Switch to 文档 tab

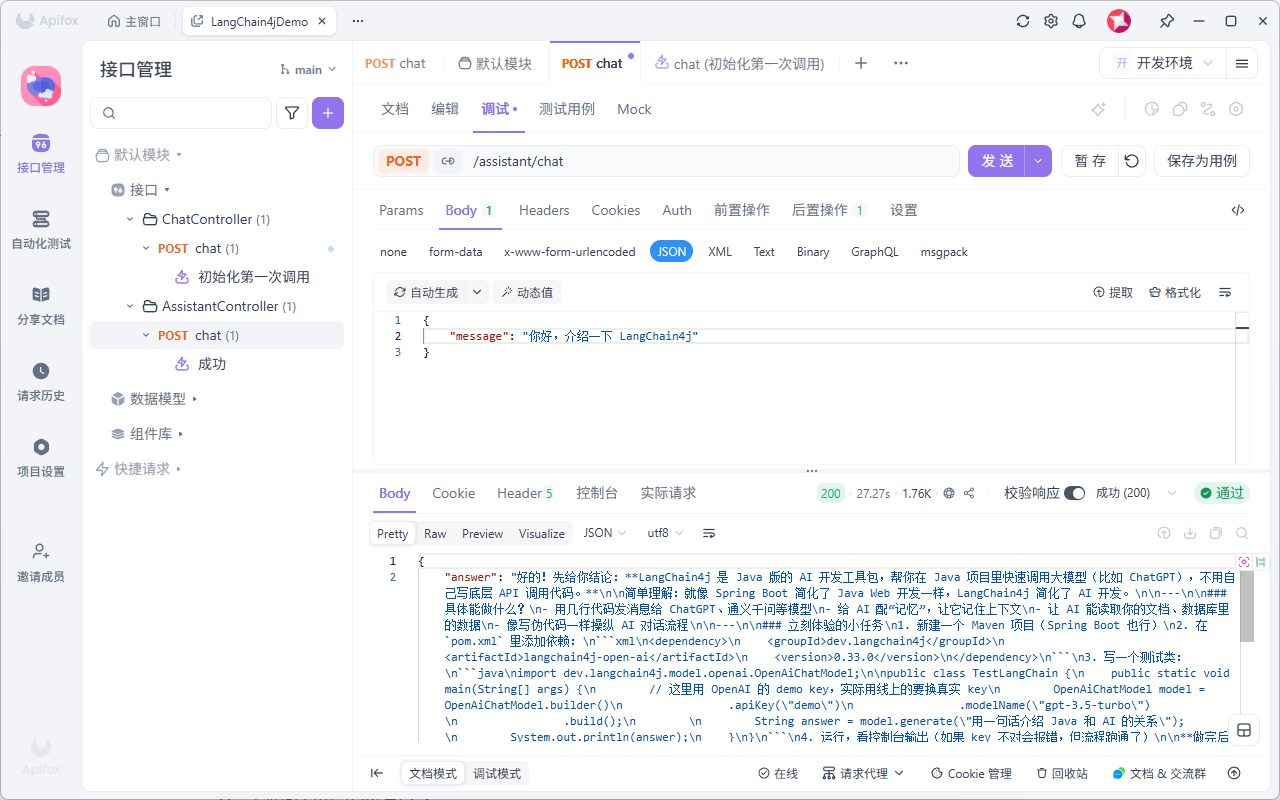tap(395, 109)
